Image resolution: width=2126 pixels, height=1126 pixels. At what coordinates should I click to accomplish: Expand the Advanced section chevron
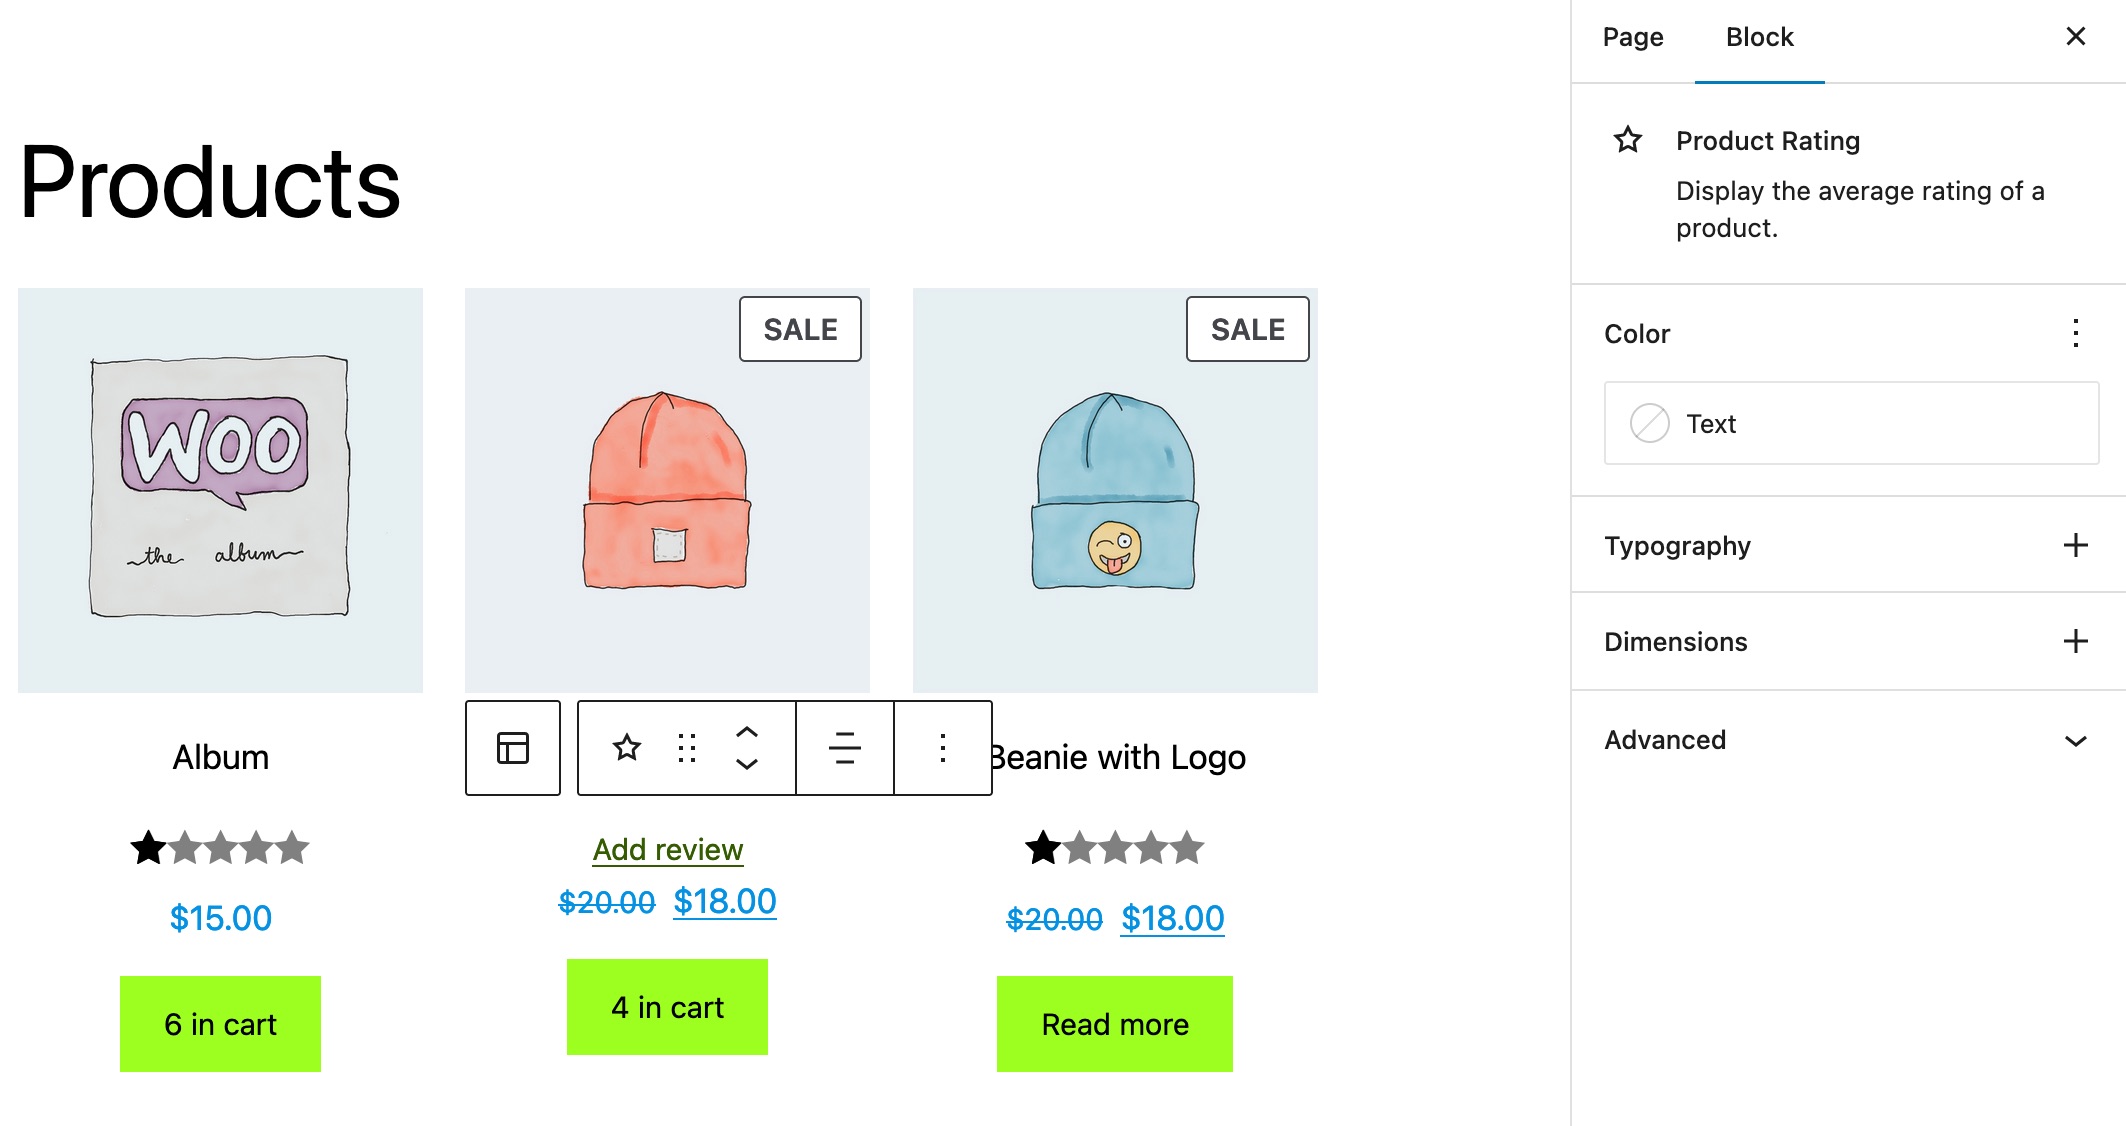pyautogui.click(x=2076, y=740)
